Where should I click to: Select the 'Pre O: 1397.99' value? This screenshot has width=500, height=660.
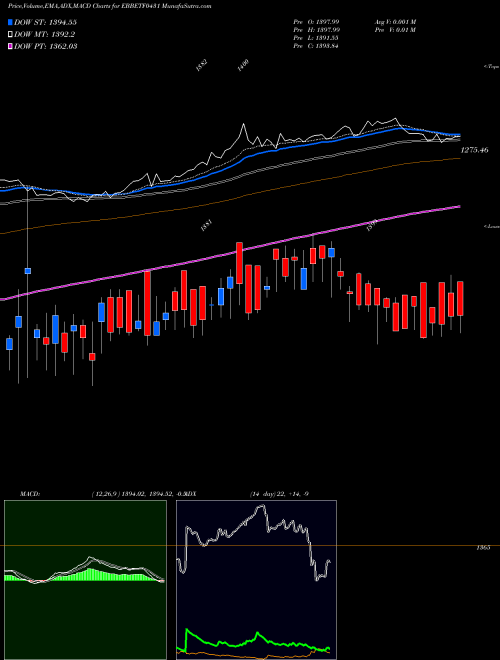[x=316, y=21]
